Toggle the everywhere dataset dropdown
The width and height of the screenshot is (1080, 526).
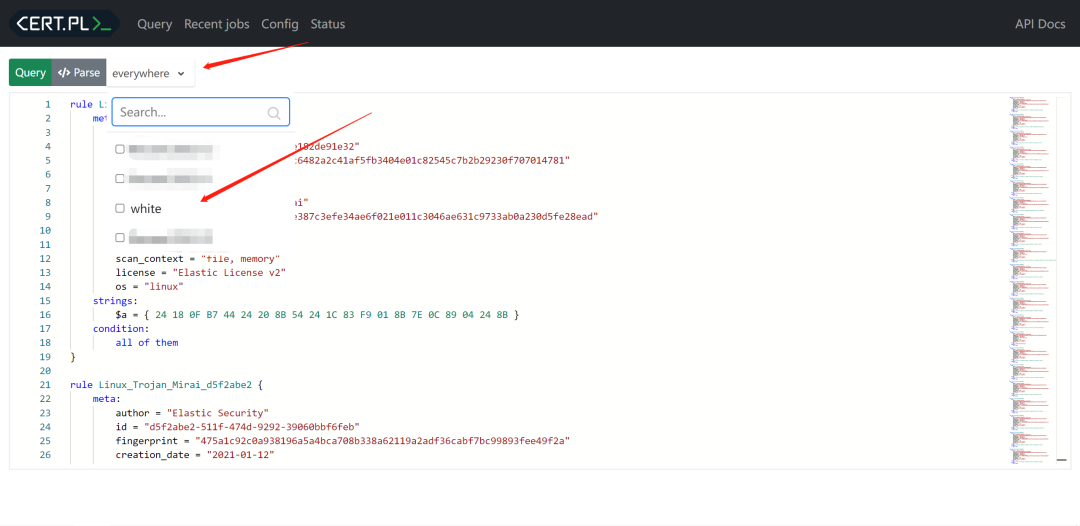click(150, 72)
